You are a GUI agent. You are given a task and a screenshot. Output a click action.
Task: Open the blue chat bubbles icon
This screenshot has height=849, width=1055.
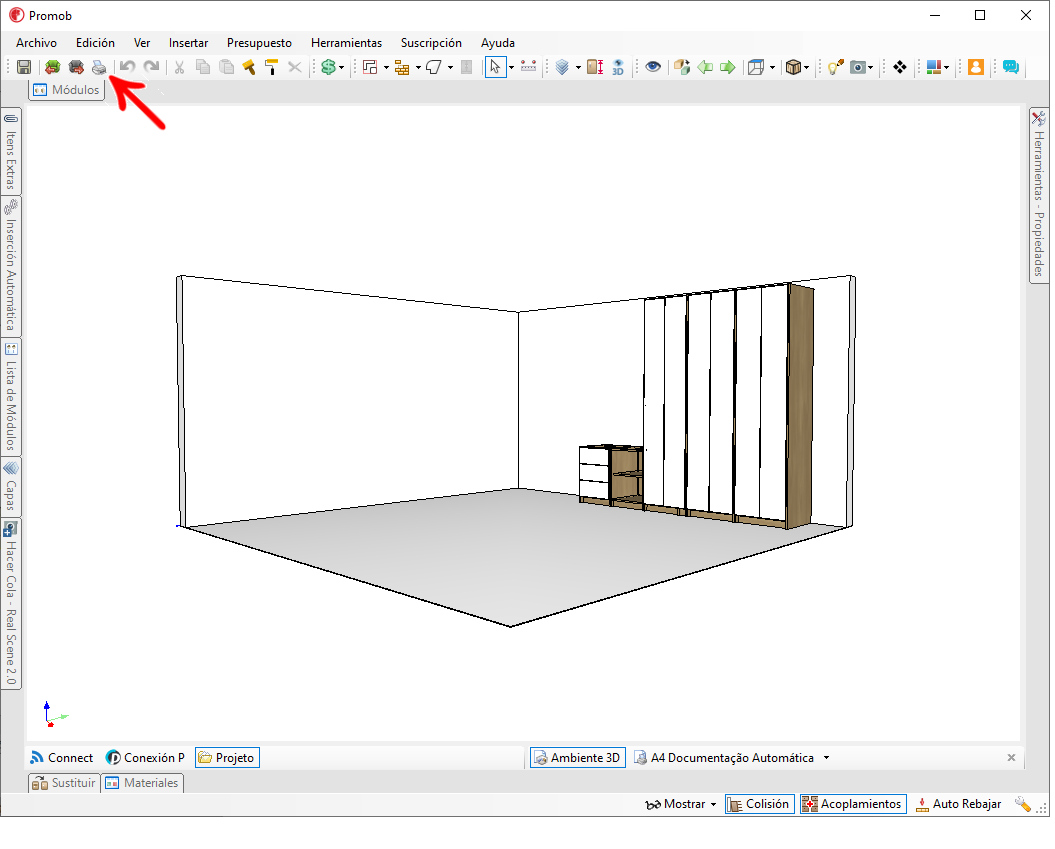point(1011,67)
